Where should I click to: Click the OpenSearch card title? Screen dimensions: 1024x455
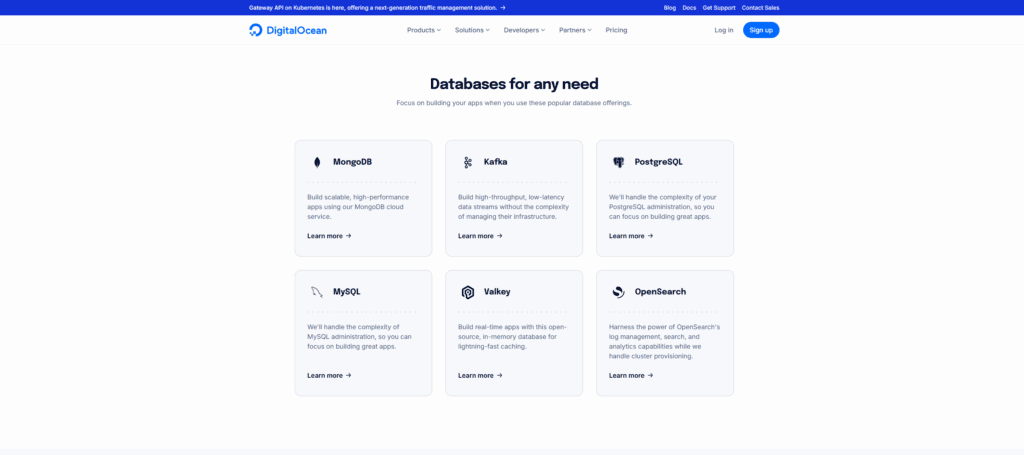[x=660, y=292]
